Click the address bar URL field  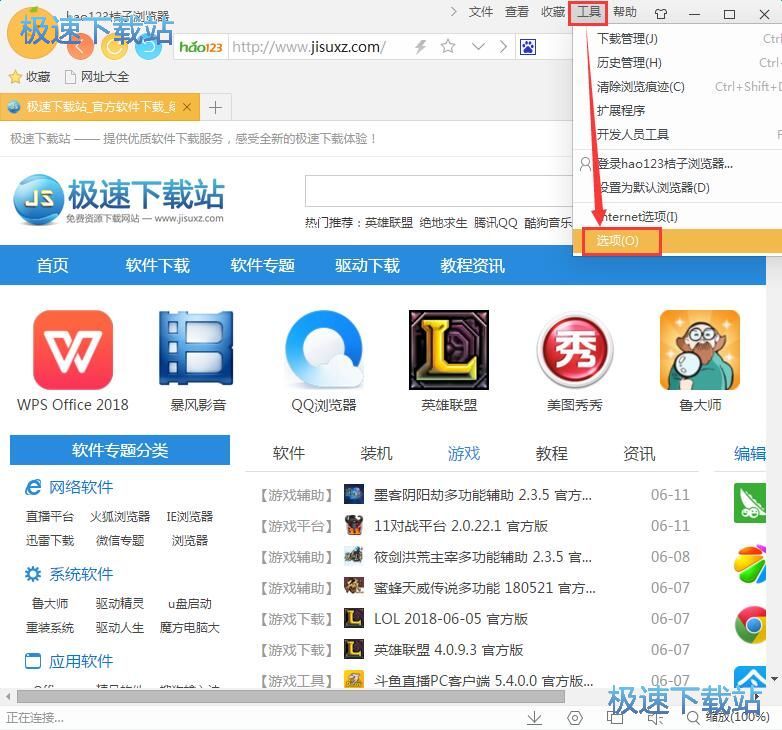click(x=319, y=47)
